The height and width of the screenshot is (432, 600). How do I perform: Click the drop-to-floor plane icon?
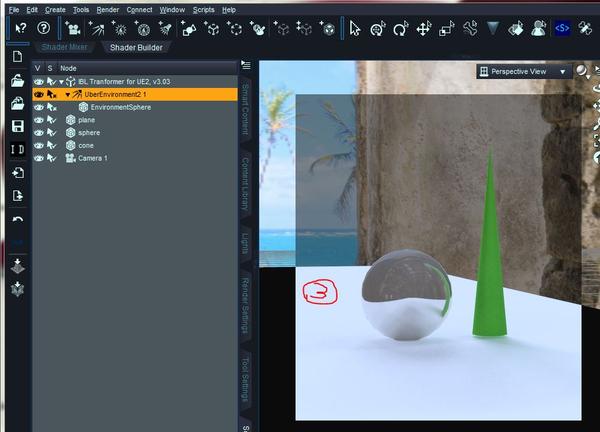18,266
